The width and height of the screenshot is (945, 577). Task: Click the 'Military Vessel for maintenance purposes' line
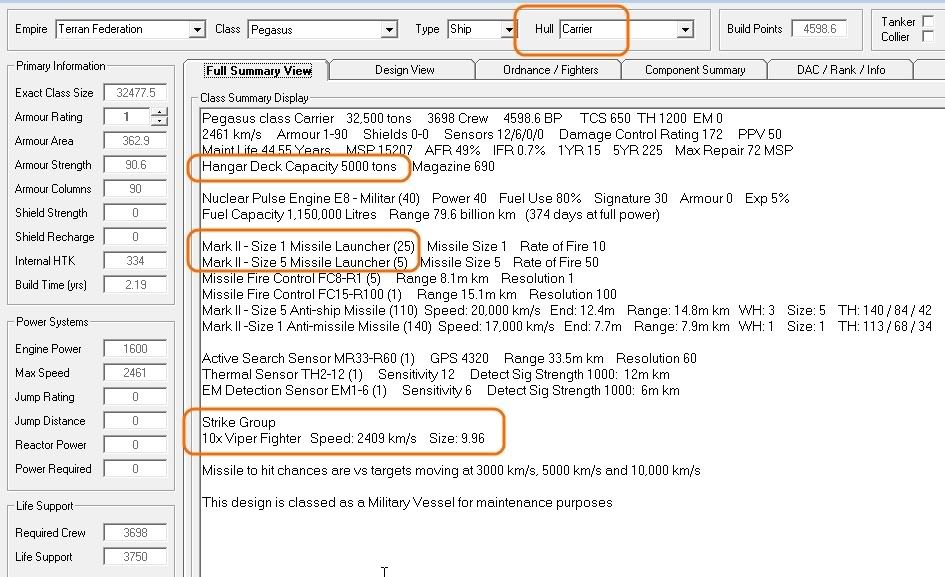(407, 502)
